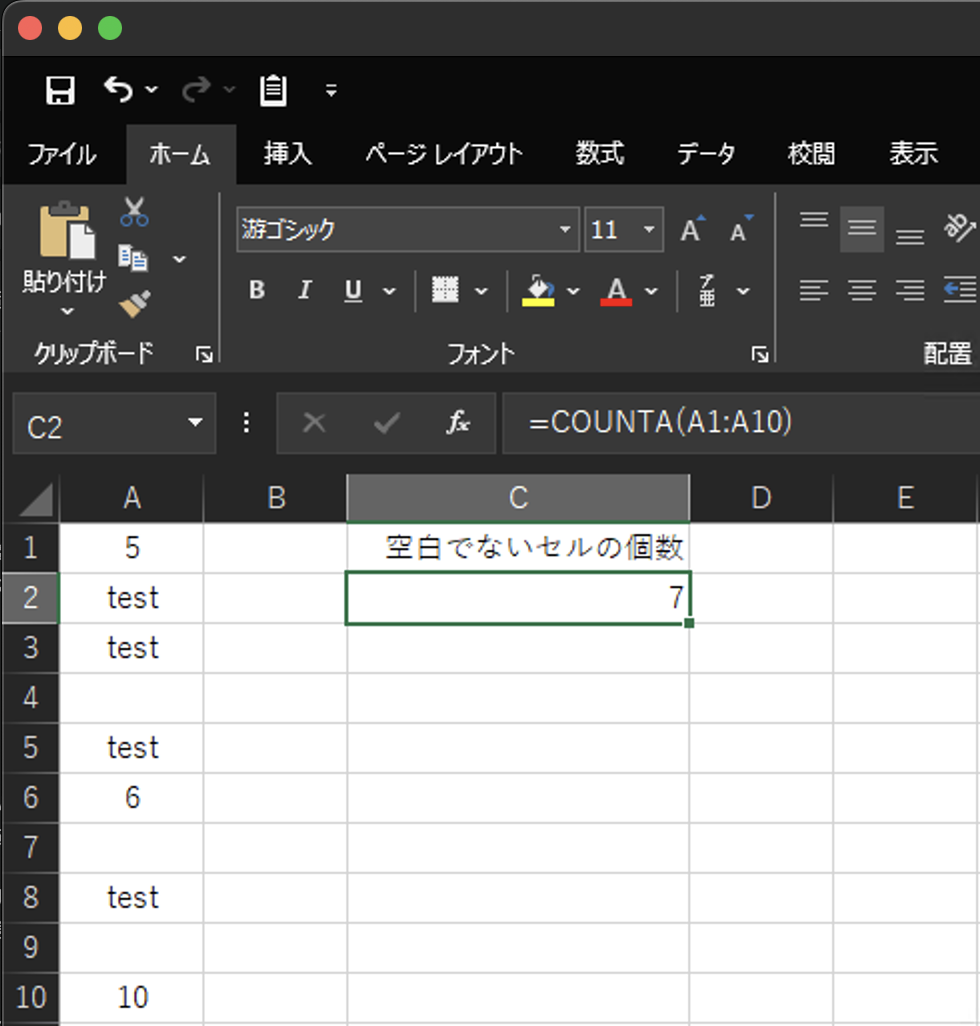980x1026 pixels.
Task: Open the データ ribbon tab
Action: click(706, 155)
